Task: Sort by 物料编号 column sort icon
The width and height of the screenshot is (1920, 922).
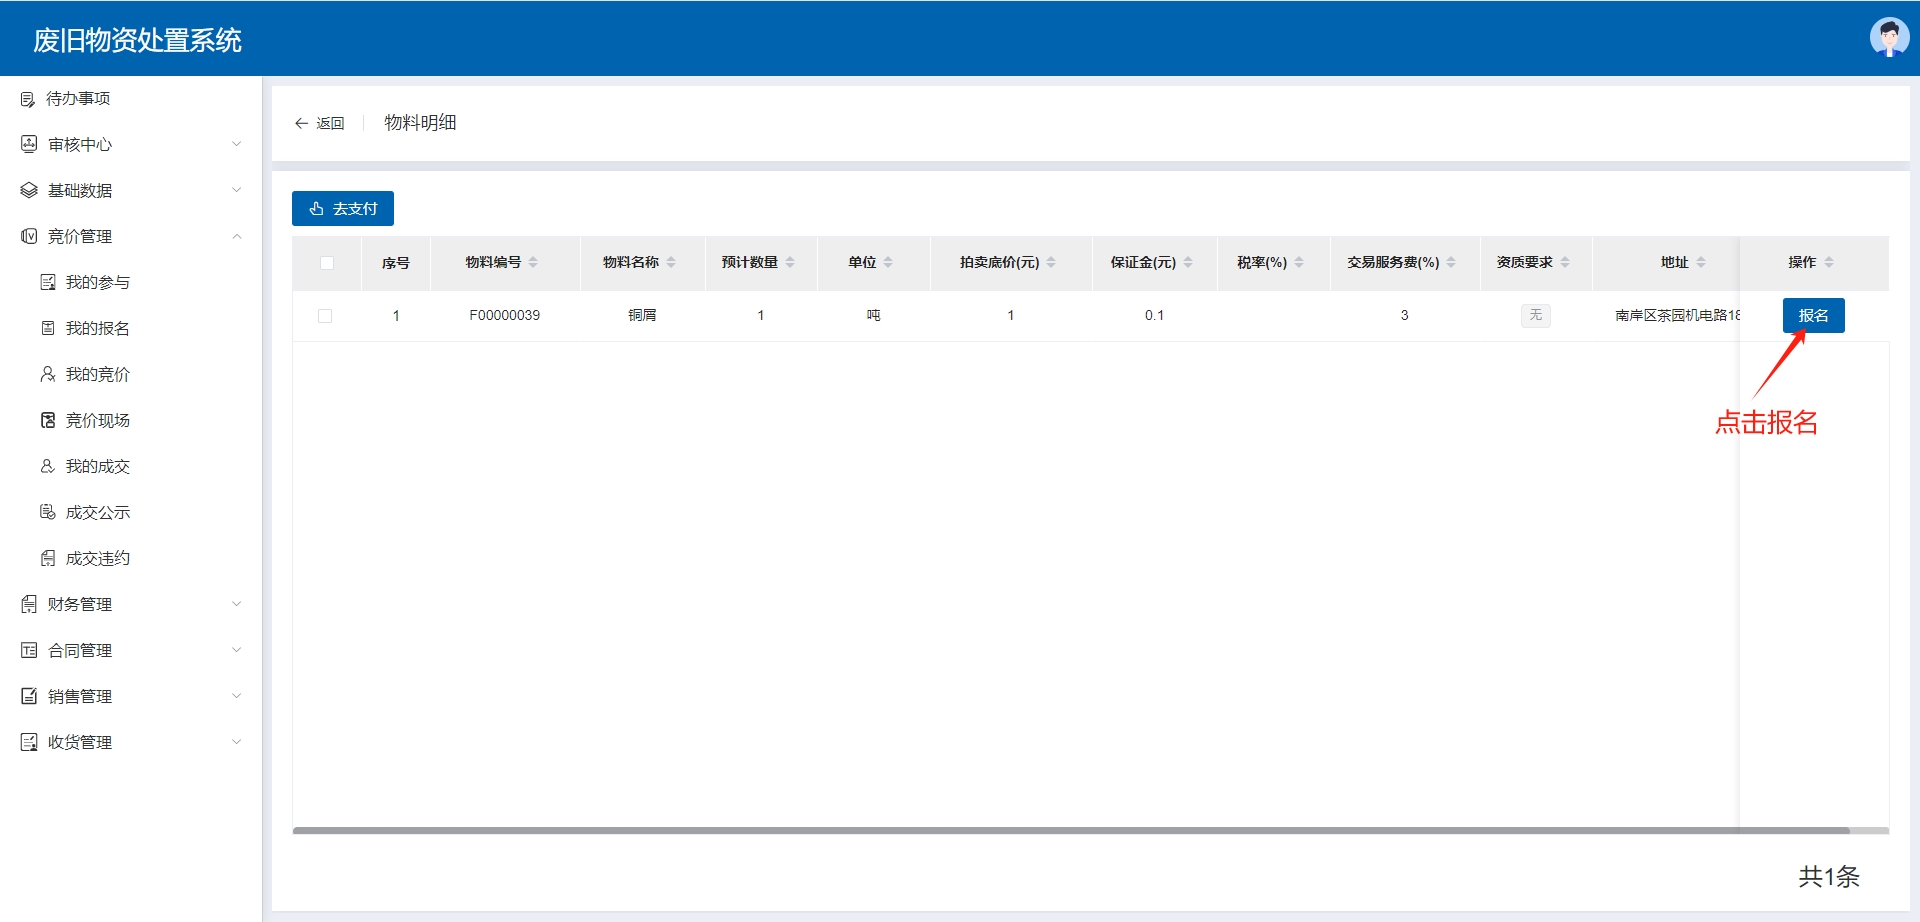Action: (x=533, y=262)
